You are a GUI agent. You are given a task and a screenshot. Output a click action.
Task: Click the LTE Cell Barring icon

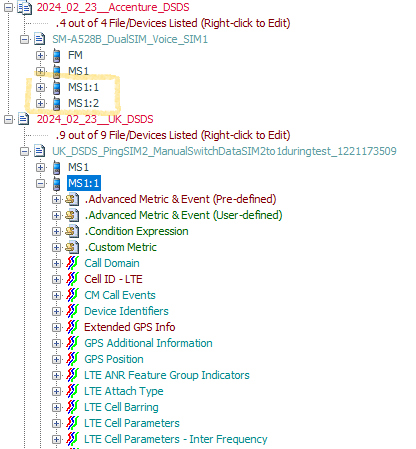(72, 407)
